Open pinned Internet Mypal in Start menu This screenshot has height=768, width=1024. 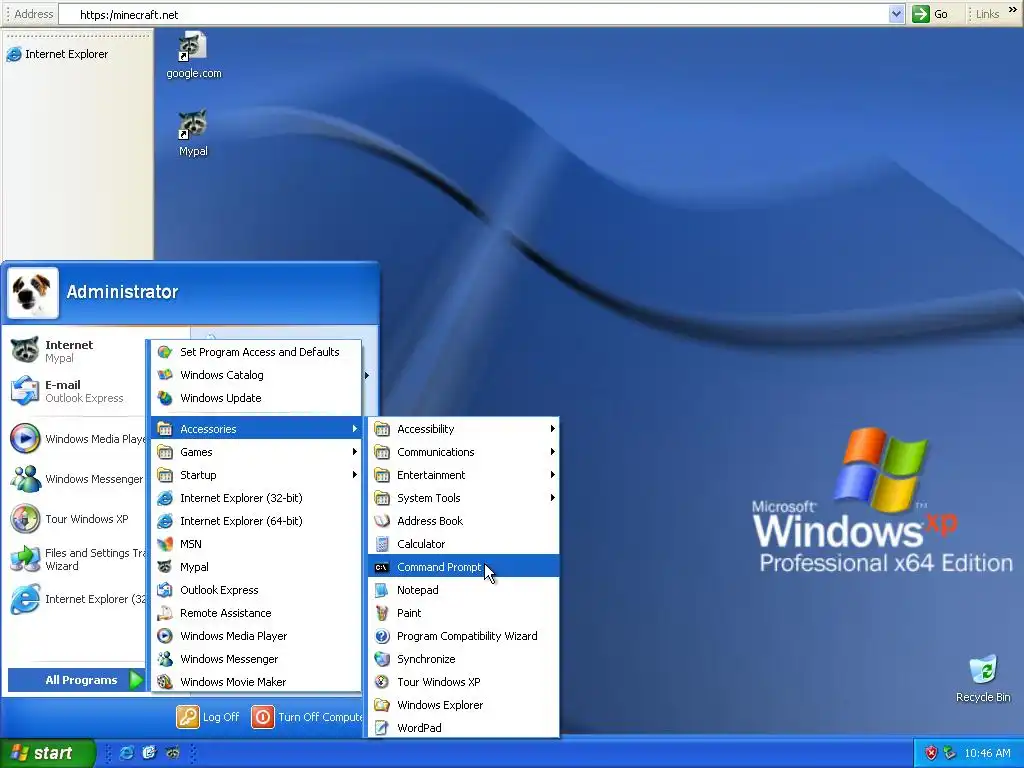tap(75, 351)
